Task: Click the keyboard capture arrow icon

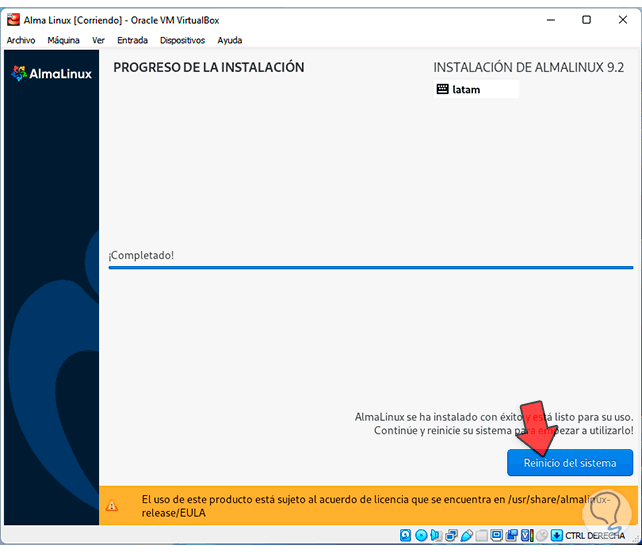Action: point(556,535)
